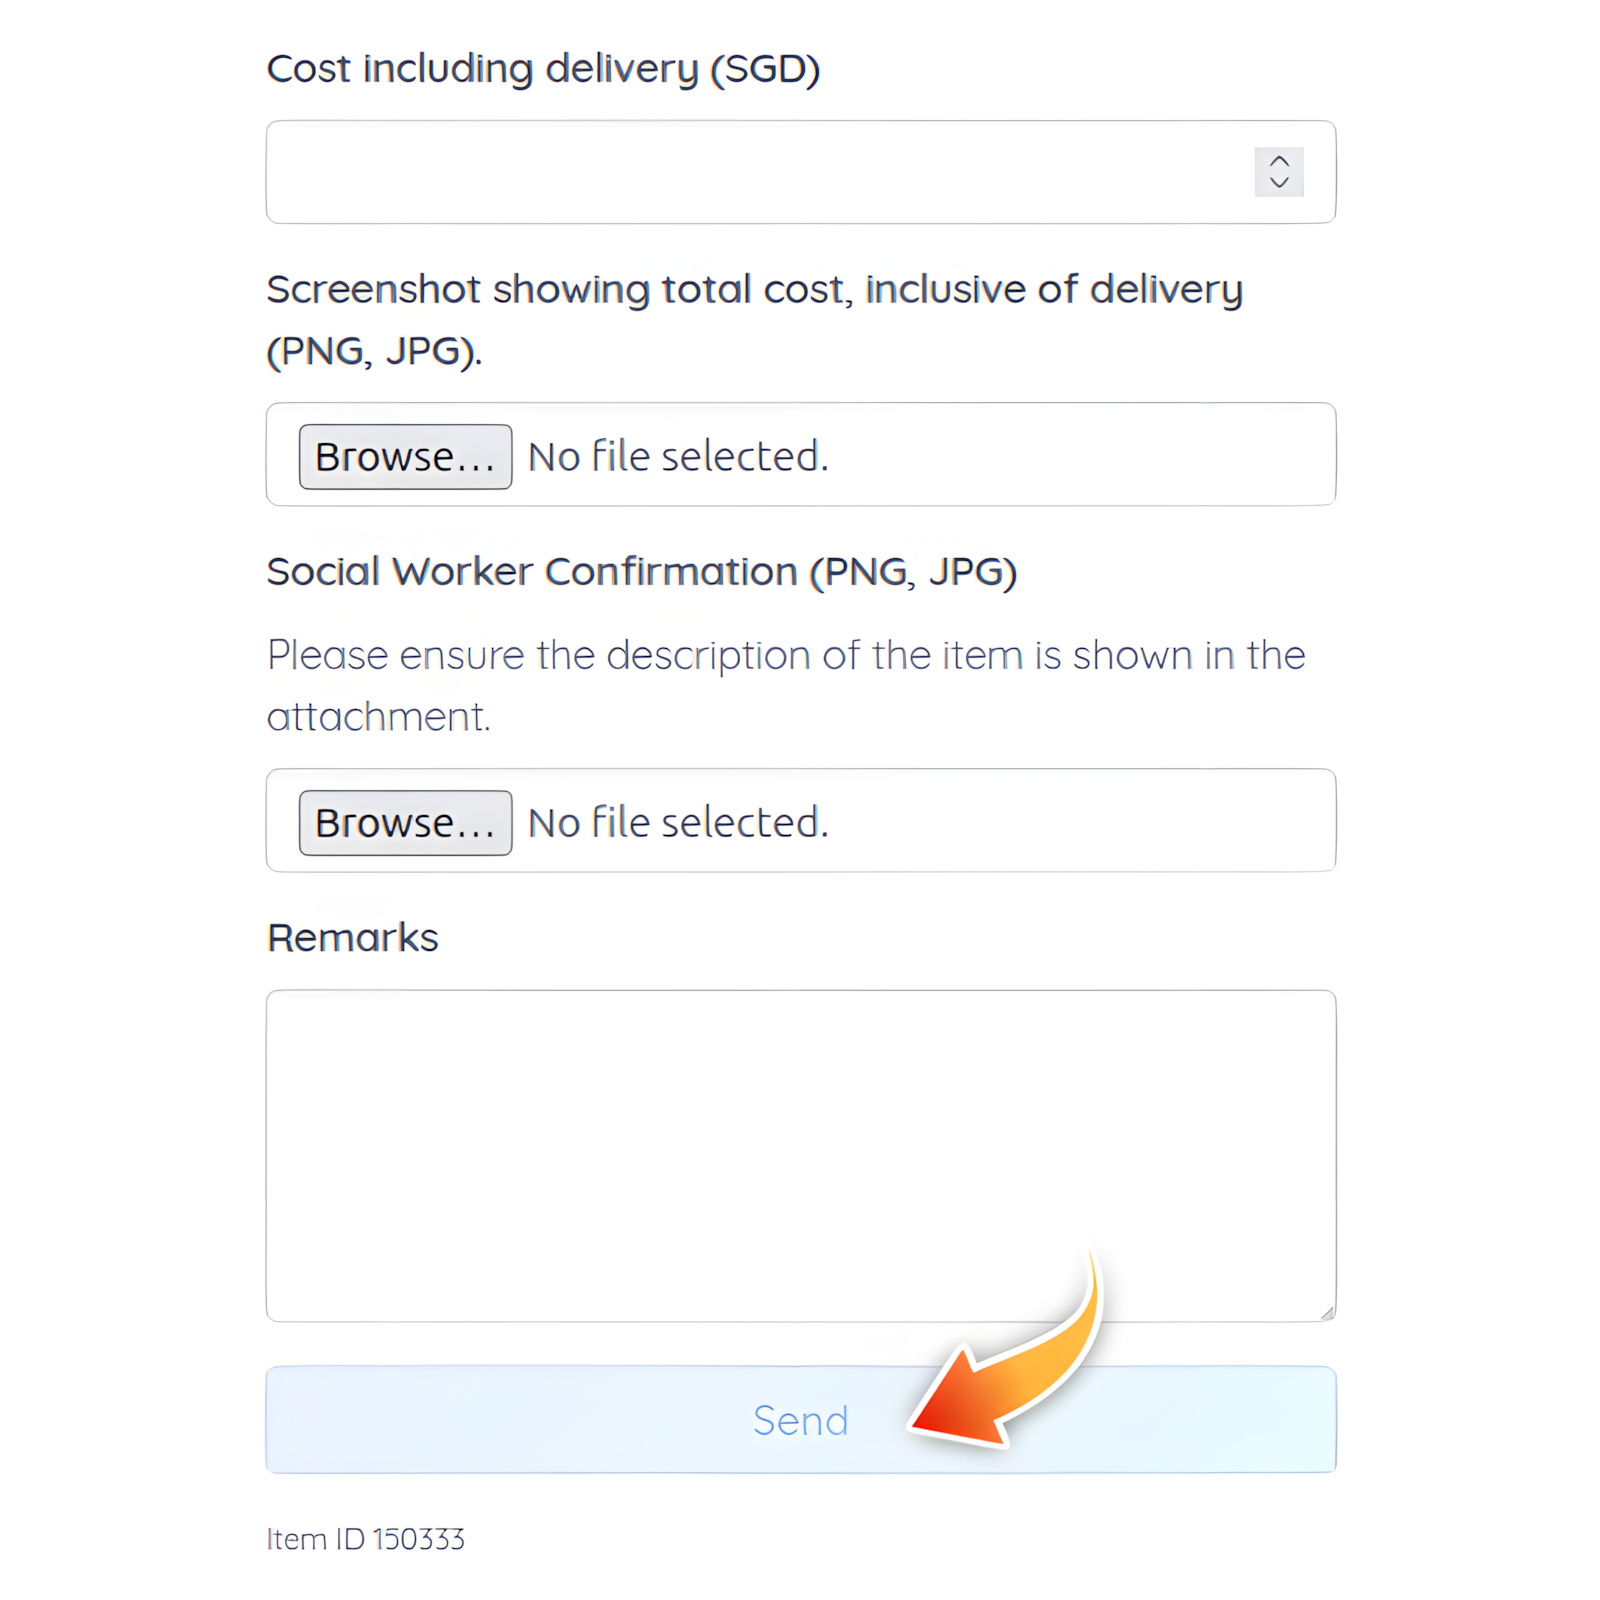Image resolution: width=1600 pixels, height=1600 pixels.
Task: Click the '(PNG, JPG).' line of the screenshot label
Action: (374, 351)
